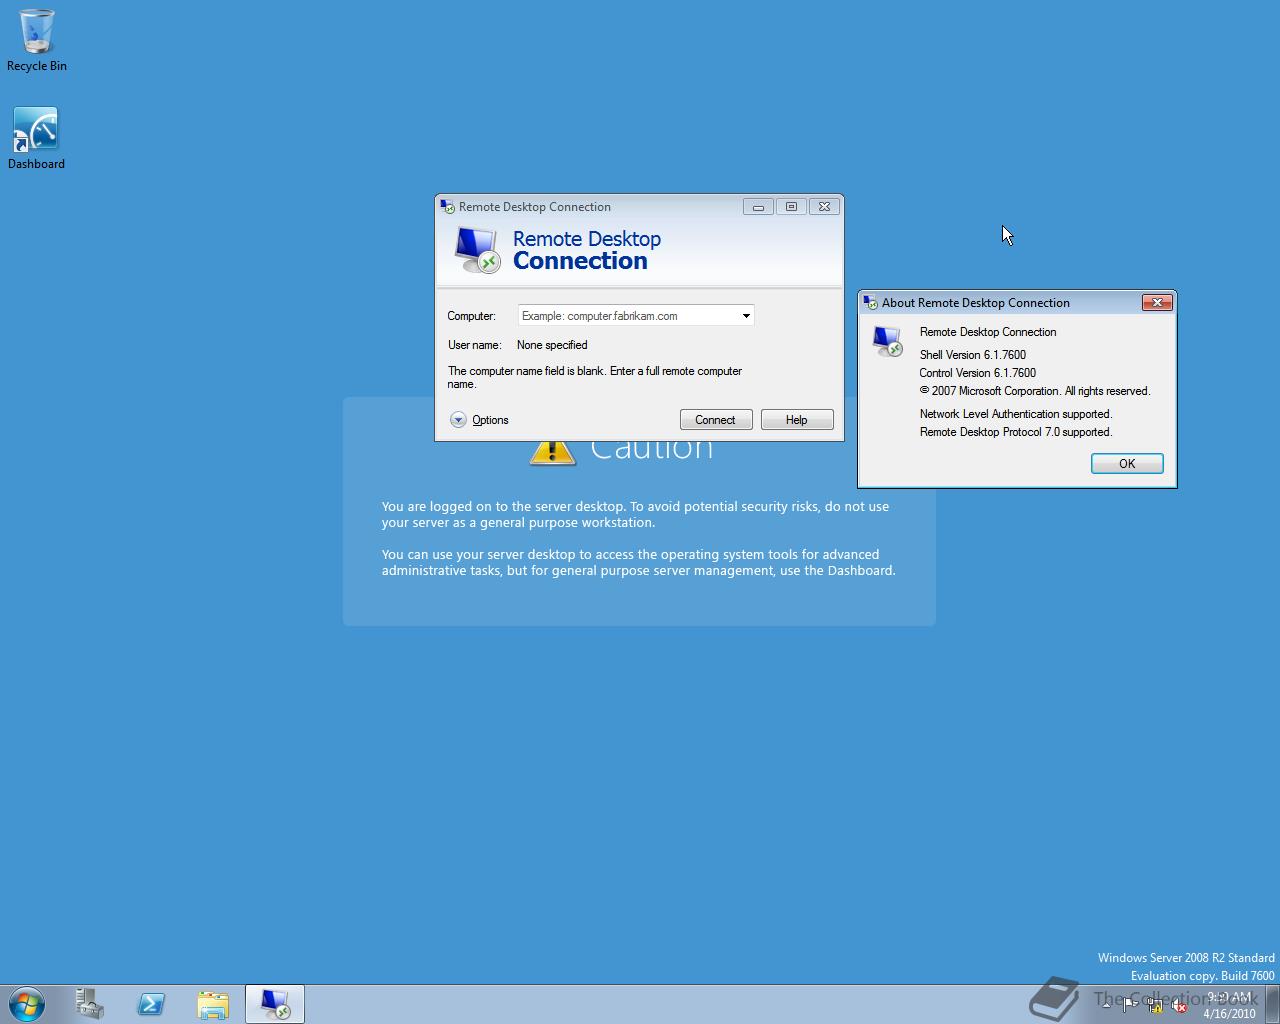Viewport: 1280px width, 1024px height.
Task: Click the 'Shell Version 6.1.7600' text
Action: [x=973, y=355]
